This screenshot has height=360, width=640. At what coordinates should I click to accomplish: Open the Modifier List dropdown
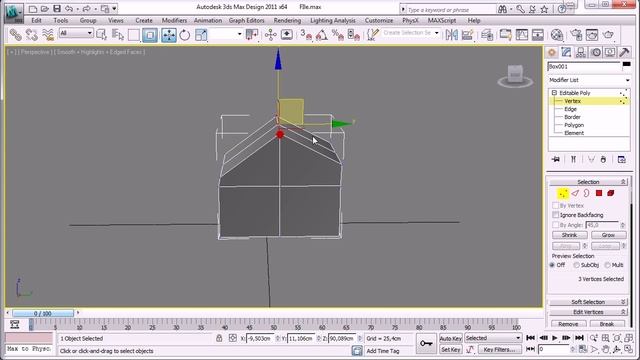[x=589, y=80]
